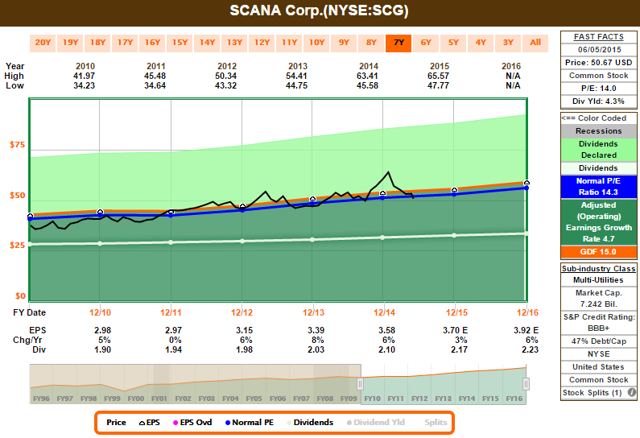
Task: Click the 12/10 FY date label
Action: (100, 313)
